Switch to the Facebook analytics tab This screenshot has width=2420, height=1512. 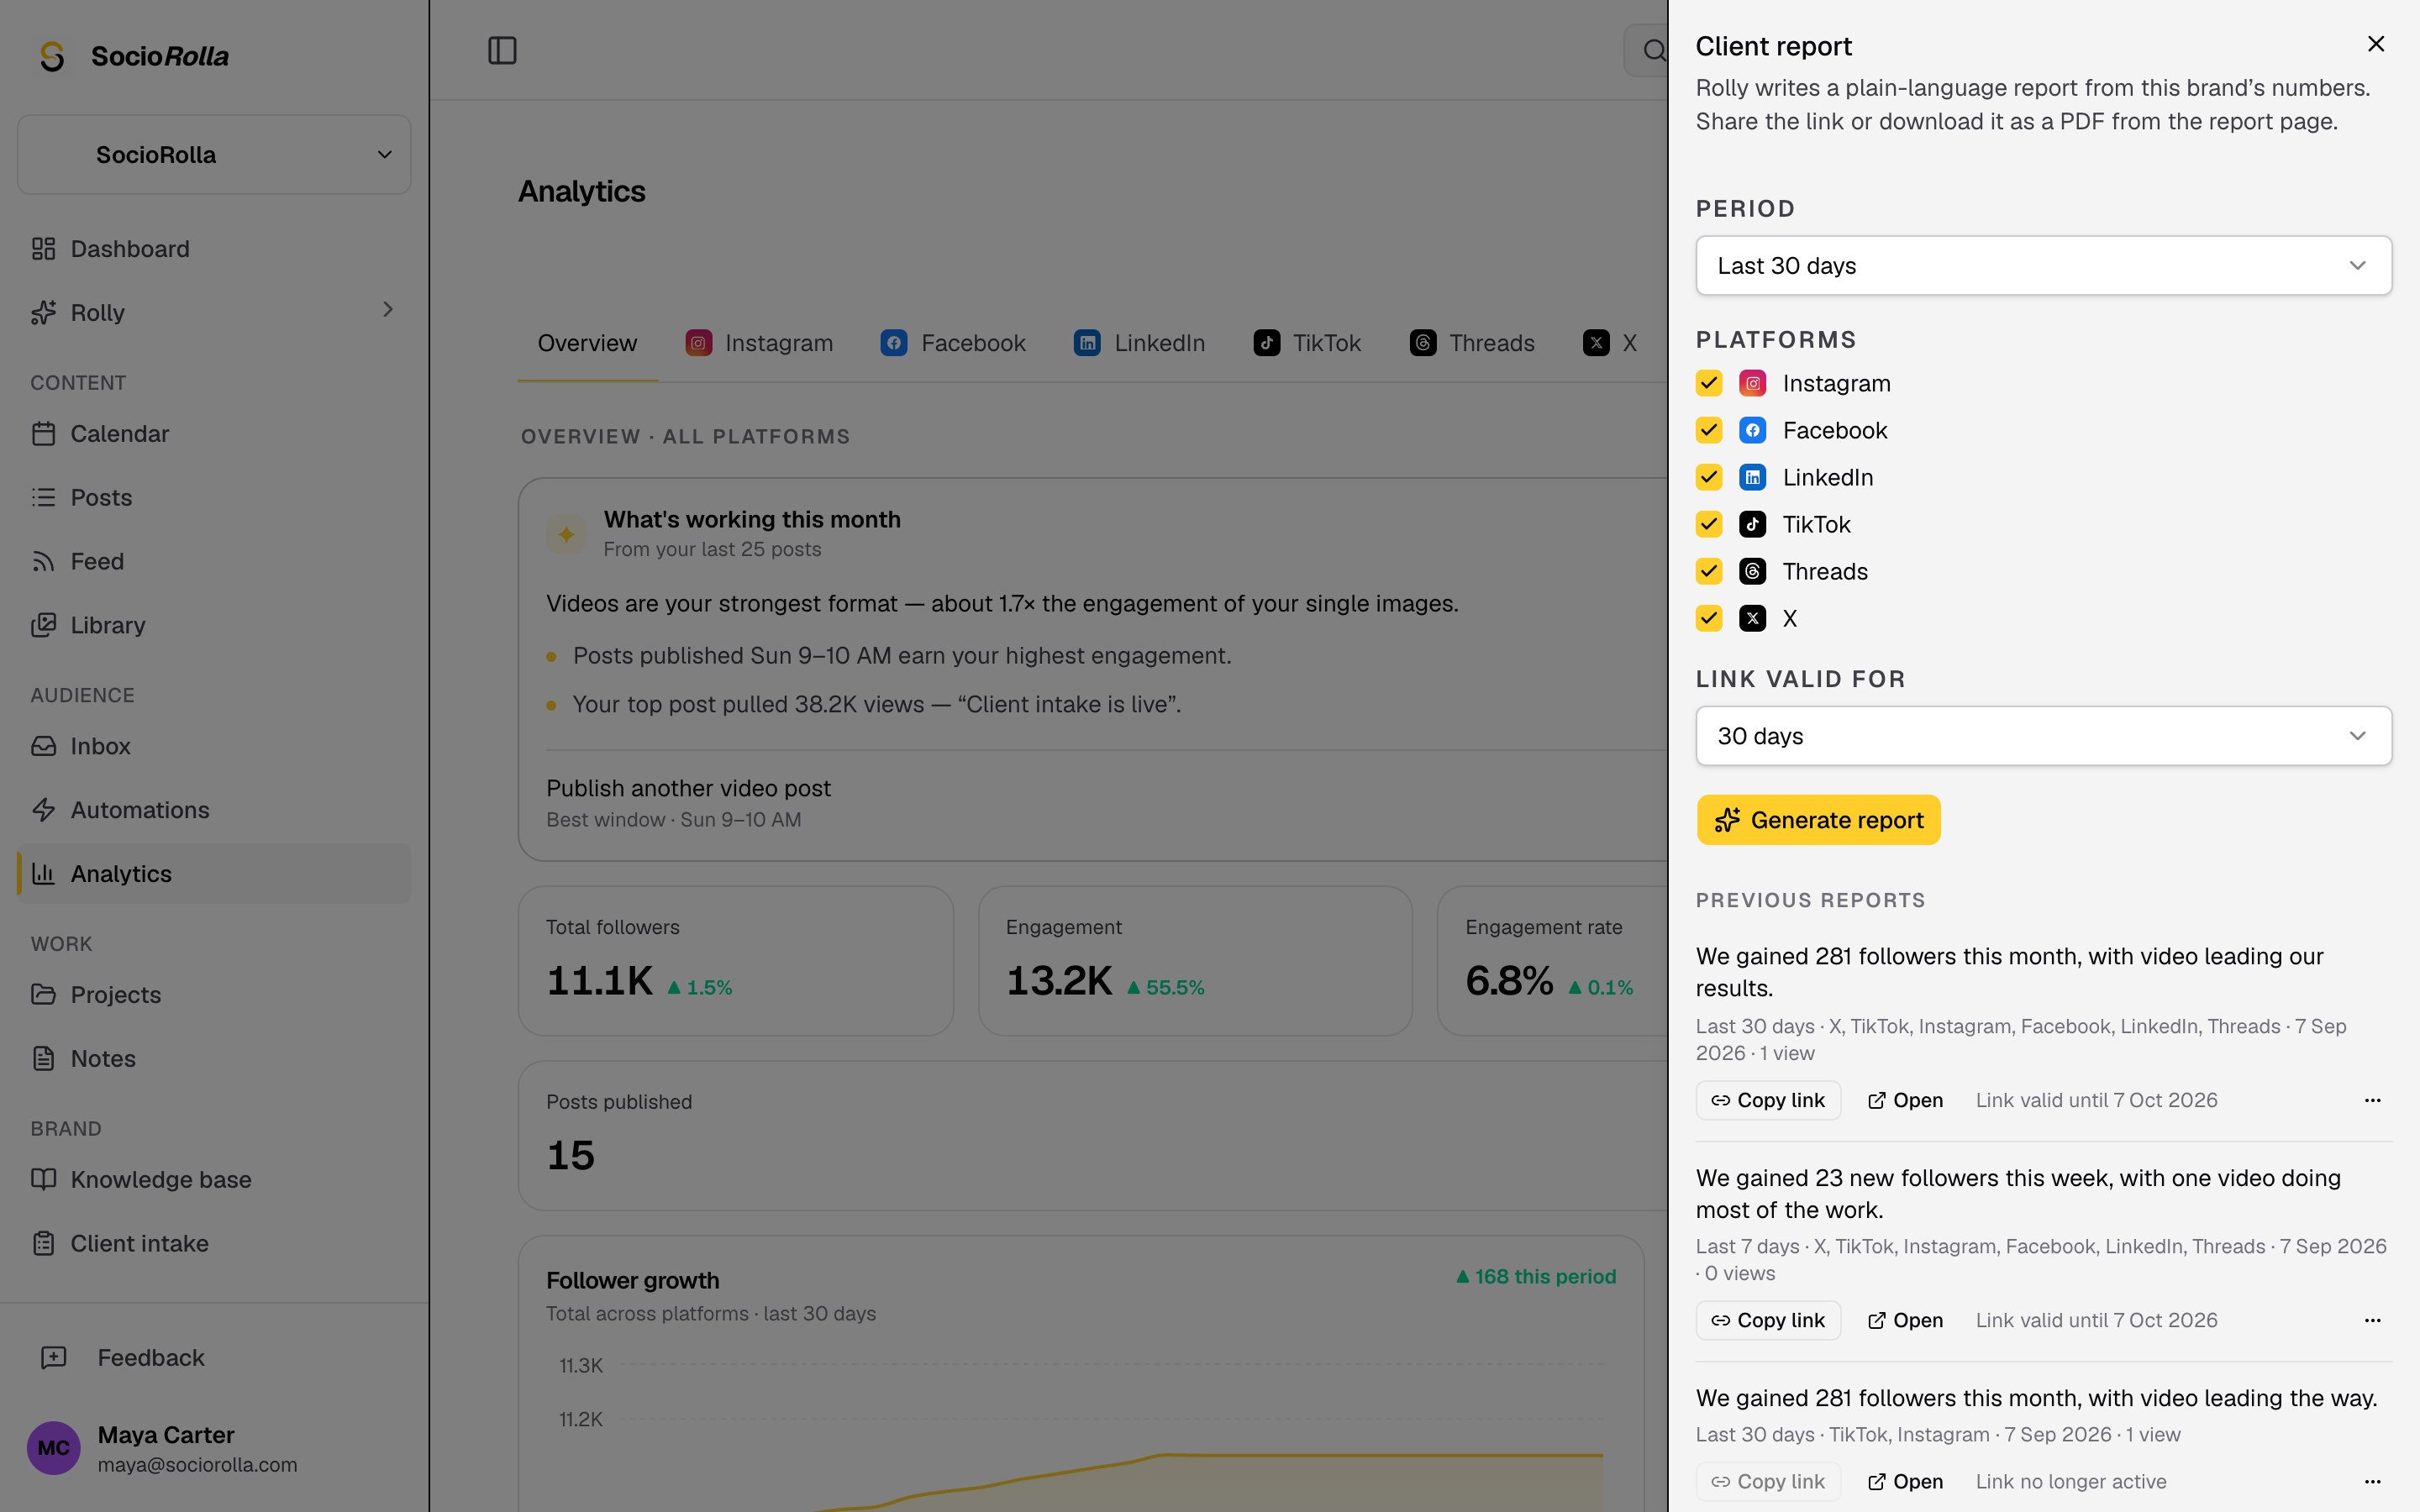953,343
